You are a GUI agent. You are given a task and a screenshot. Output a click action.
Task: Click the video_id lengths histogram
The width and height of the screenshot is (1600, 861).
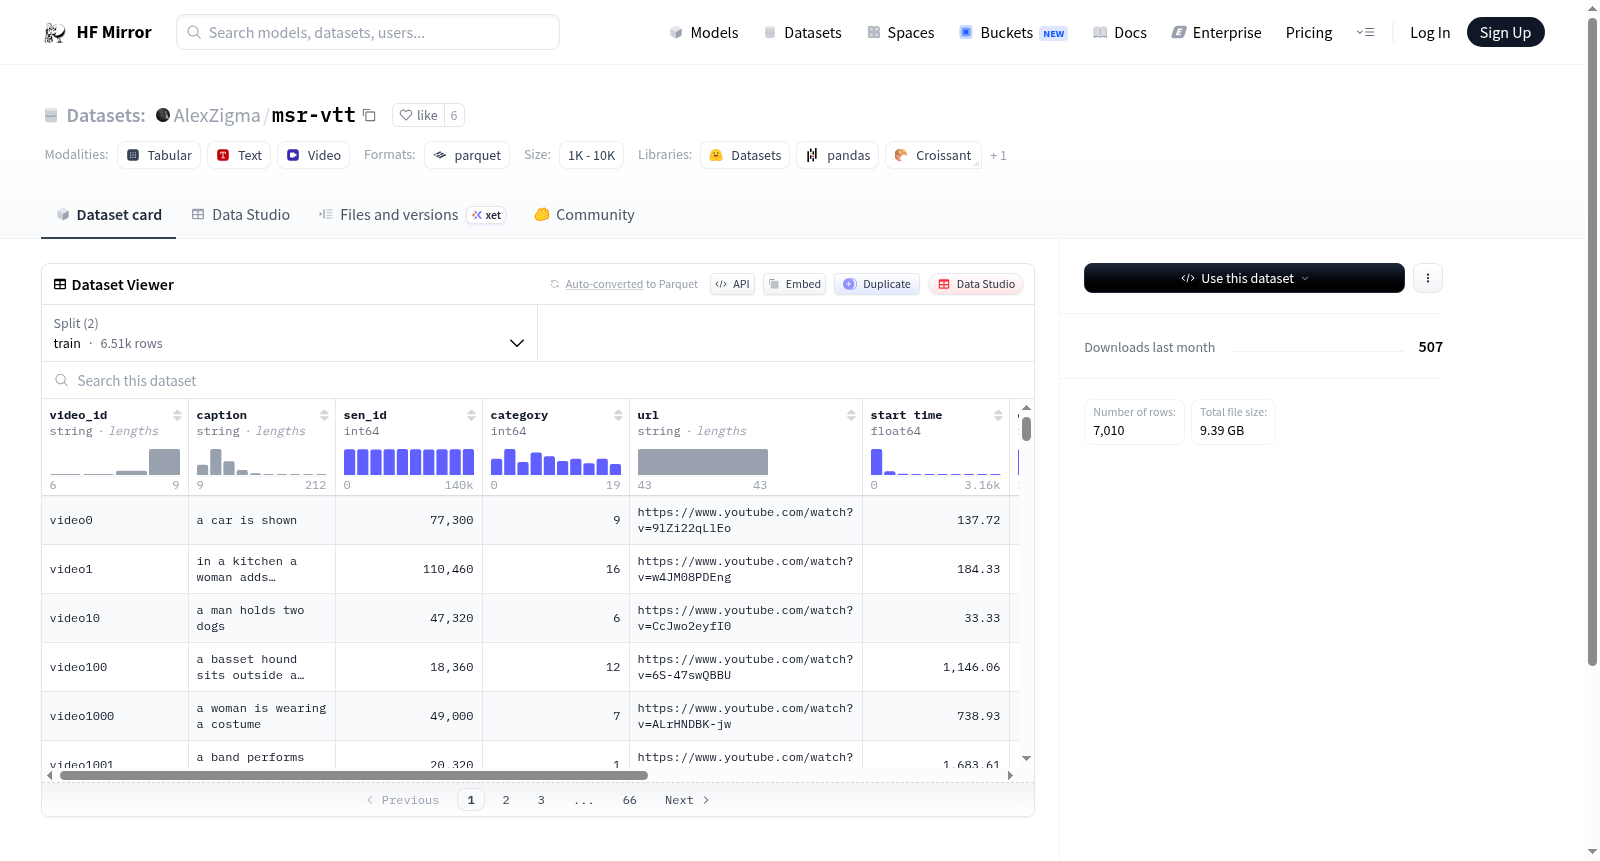coord(115,461)
